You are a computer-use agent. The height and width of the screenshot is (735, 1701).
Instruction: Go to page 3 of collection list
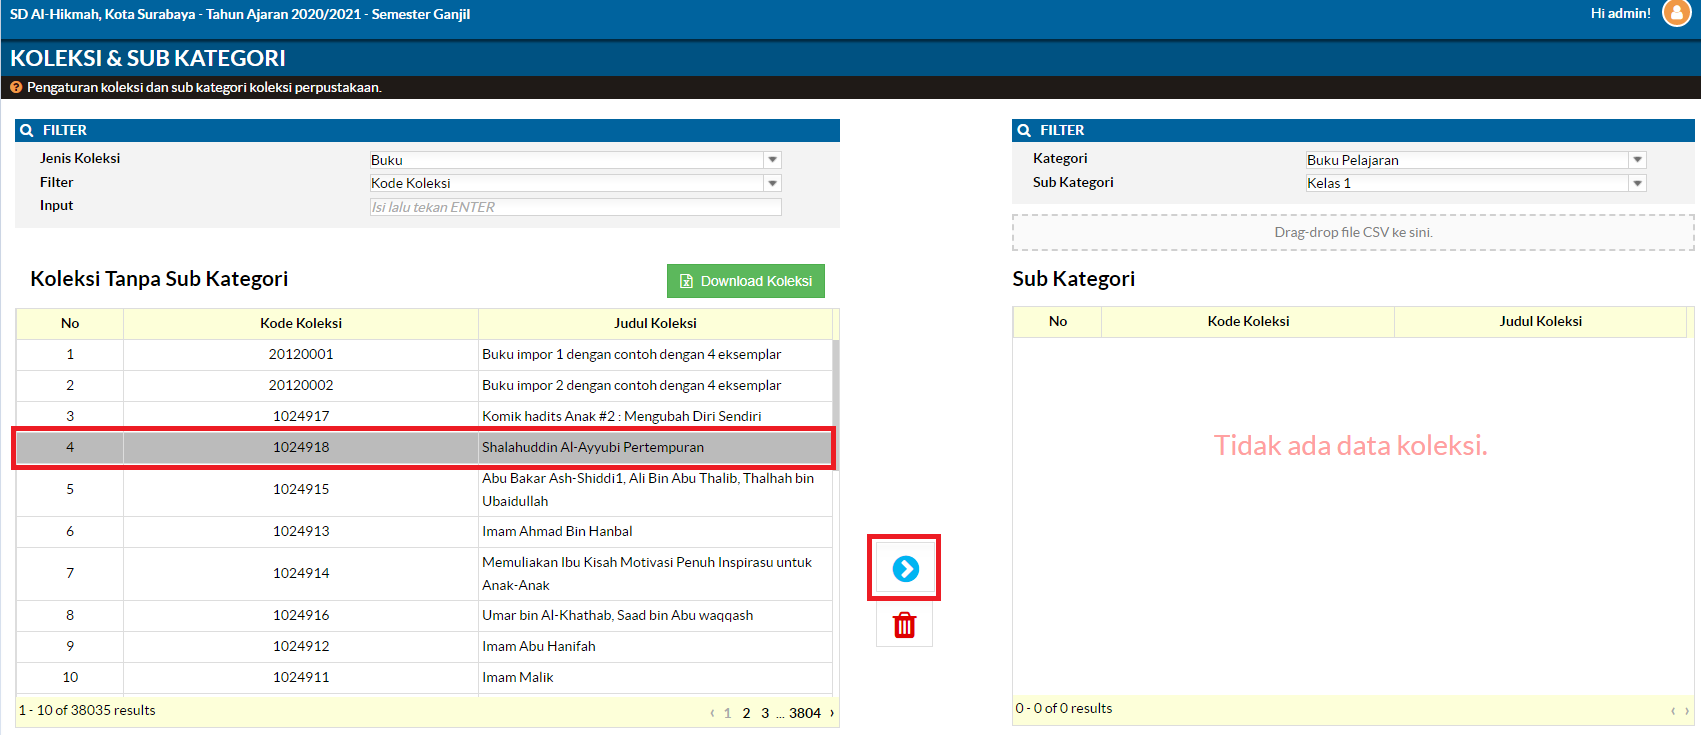pos(765,713)
